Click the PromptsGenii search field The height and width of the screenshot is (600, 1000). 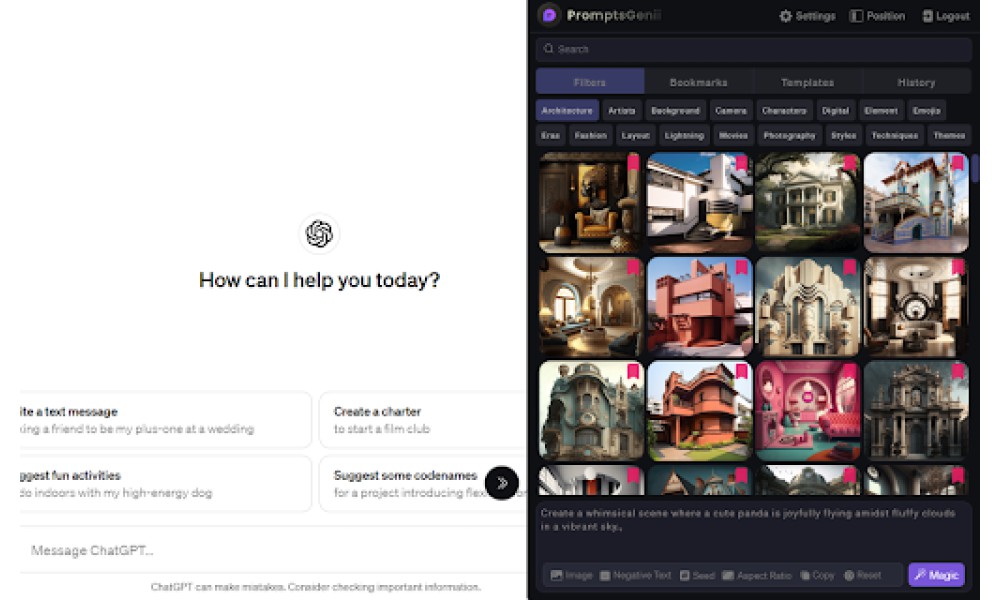pyautogui.click(x=754, y=49)
